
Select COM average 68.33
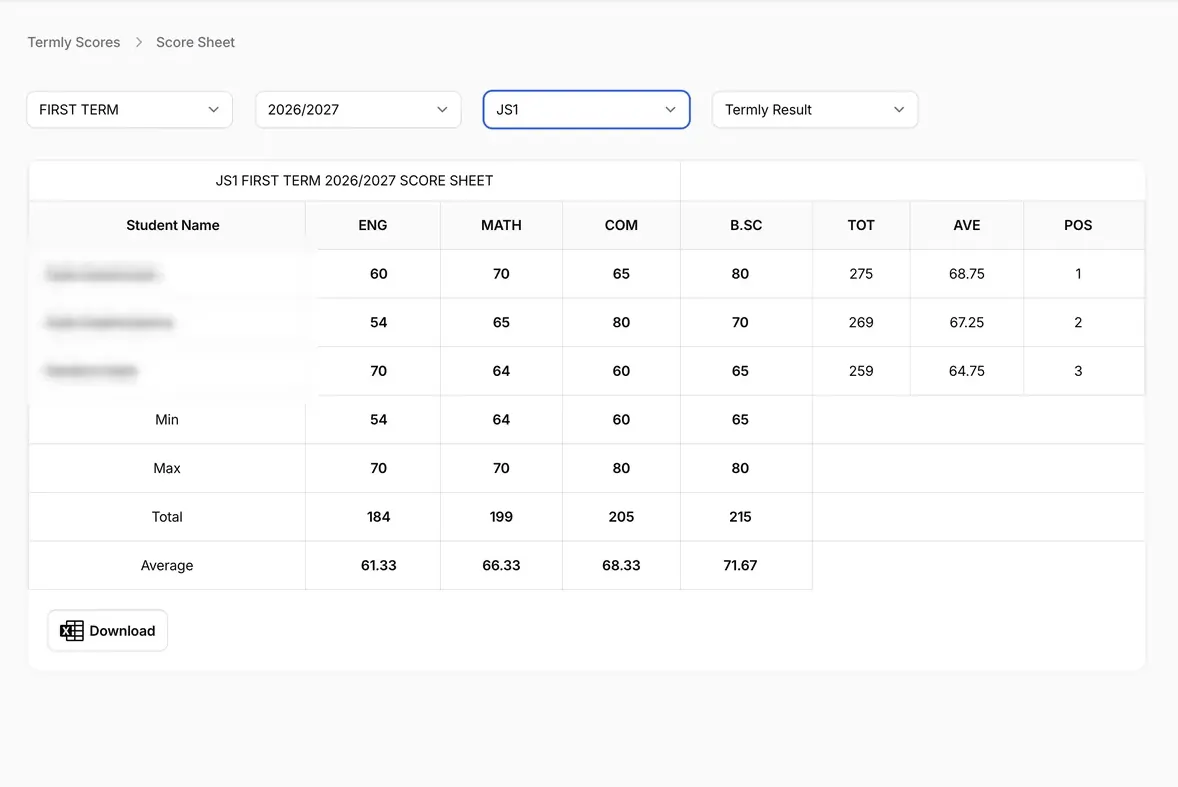point(621,565)
